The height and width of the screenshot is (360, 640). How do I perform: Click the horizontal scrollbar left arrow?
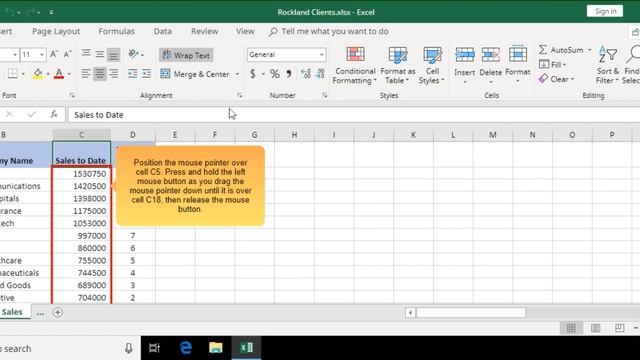coord(410,313)
